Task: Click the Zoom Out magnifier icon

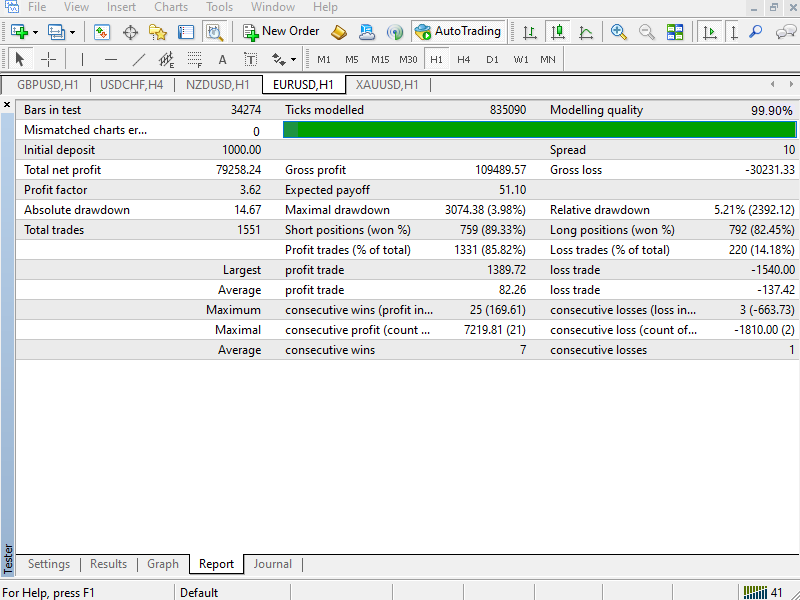Action: (x=646, y=32)
